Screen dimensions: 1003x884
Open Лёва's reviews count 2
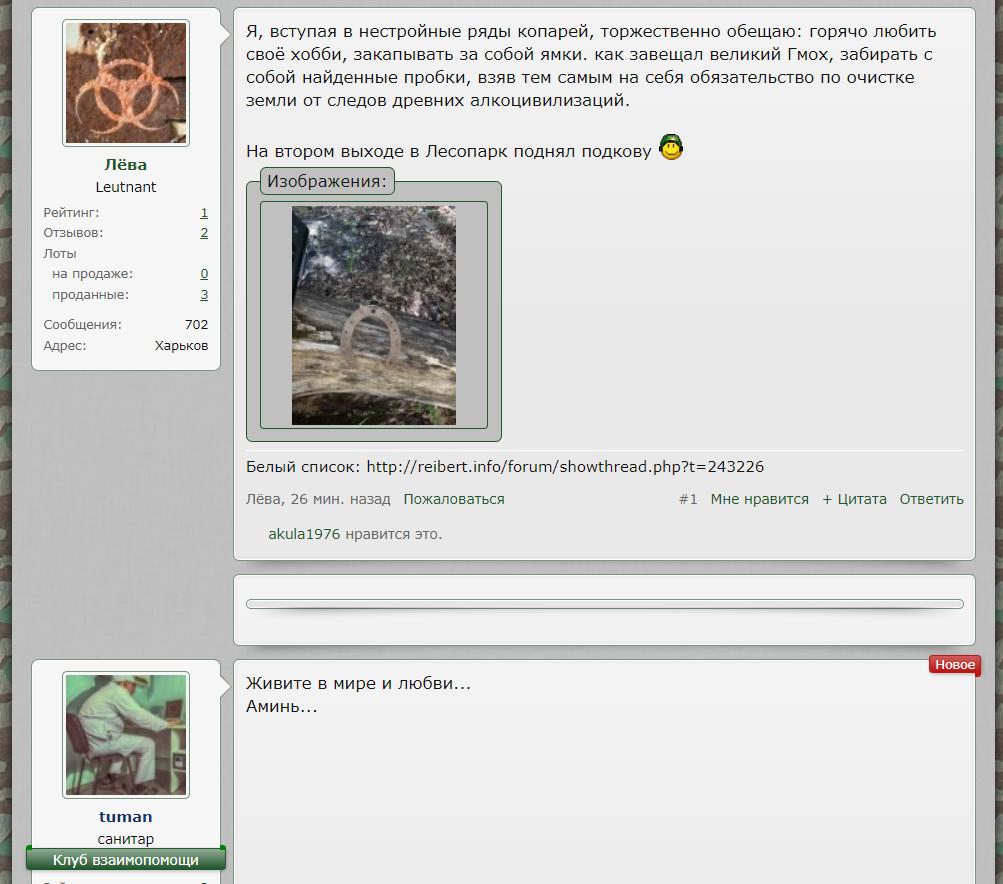(x=204, y=233)
